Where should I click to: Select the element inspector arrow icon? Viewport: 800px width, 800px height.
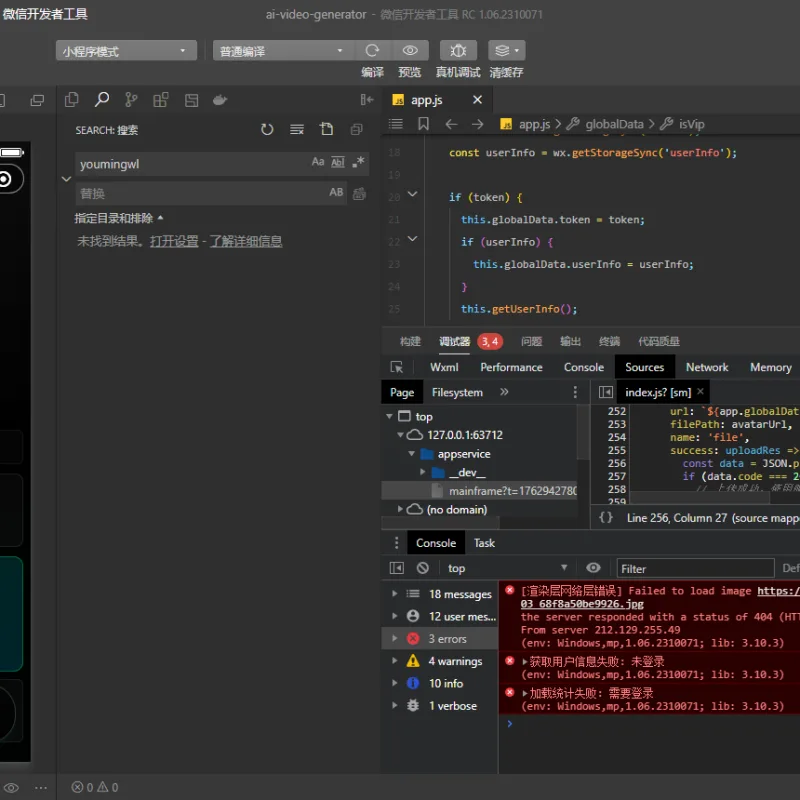coord(396,367)
